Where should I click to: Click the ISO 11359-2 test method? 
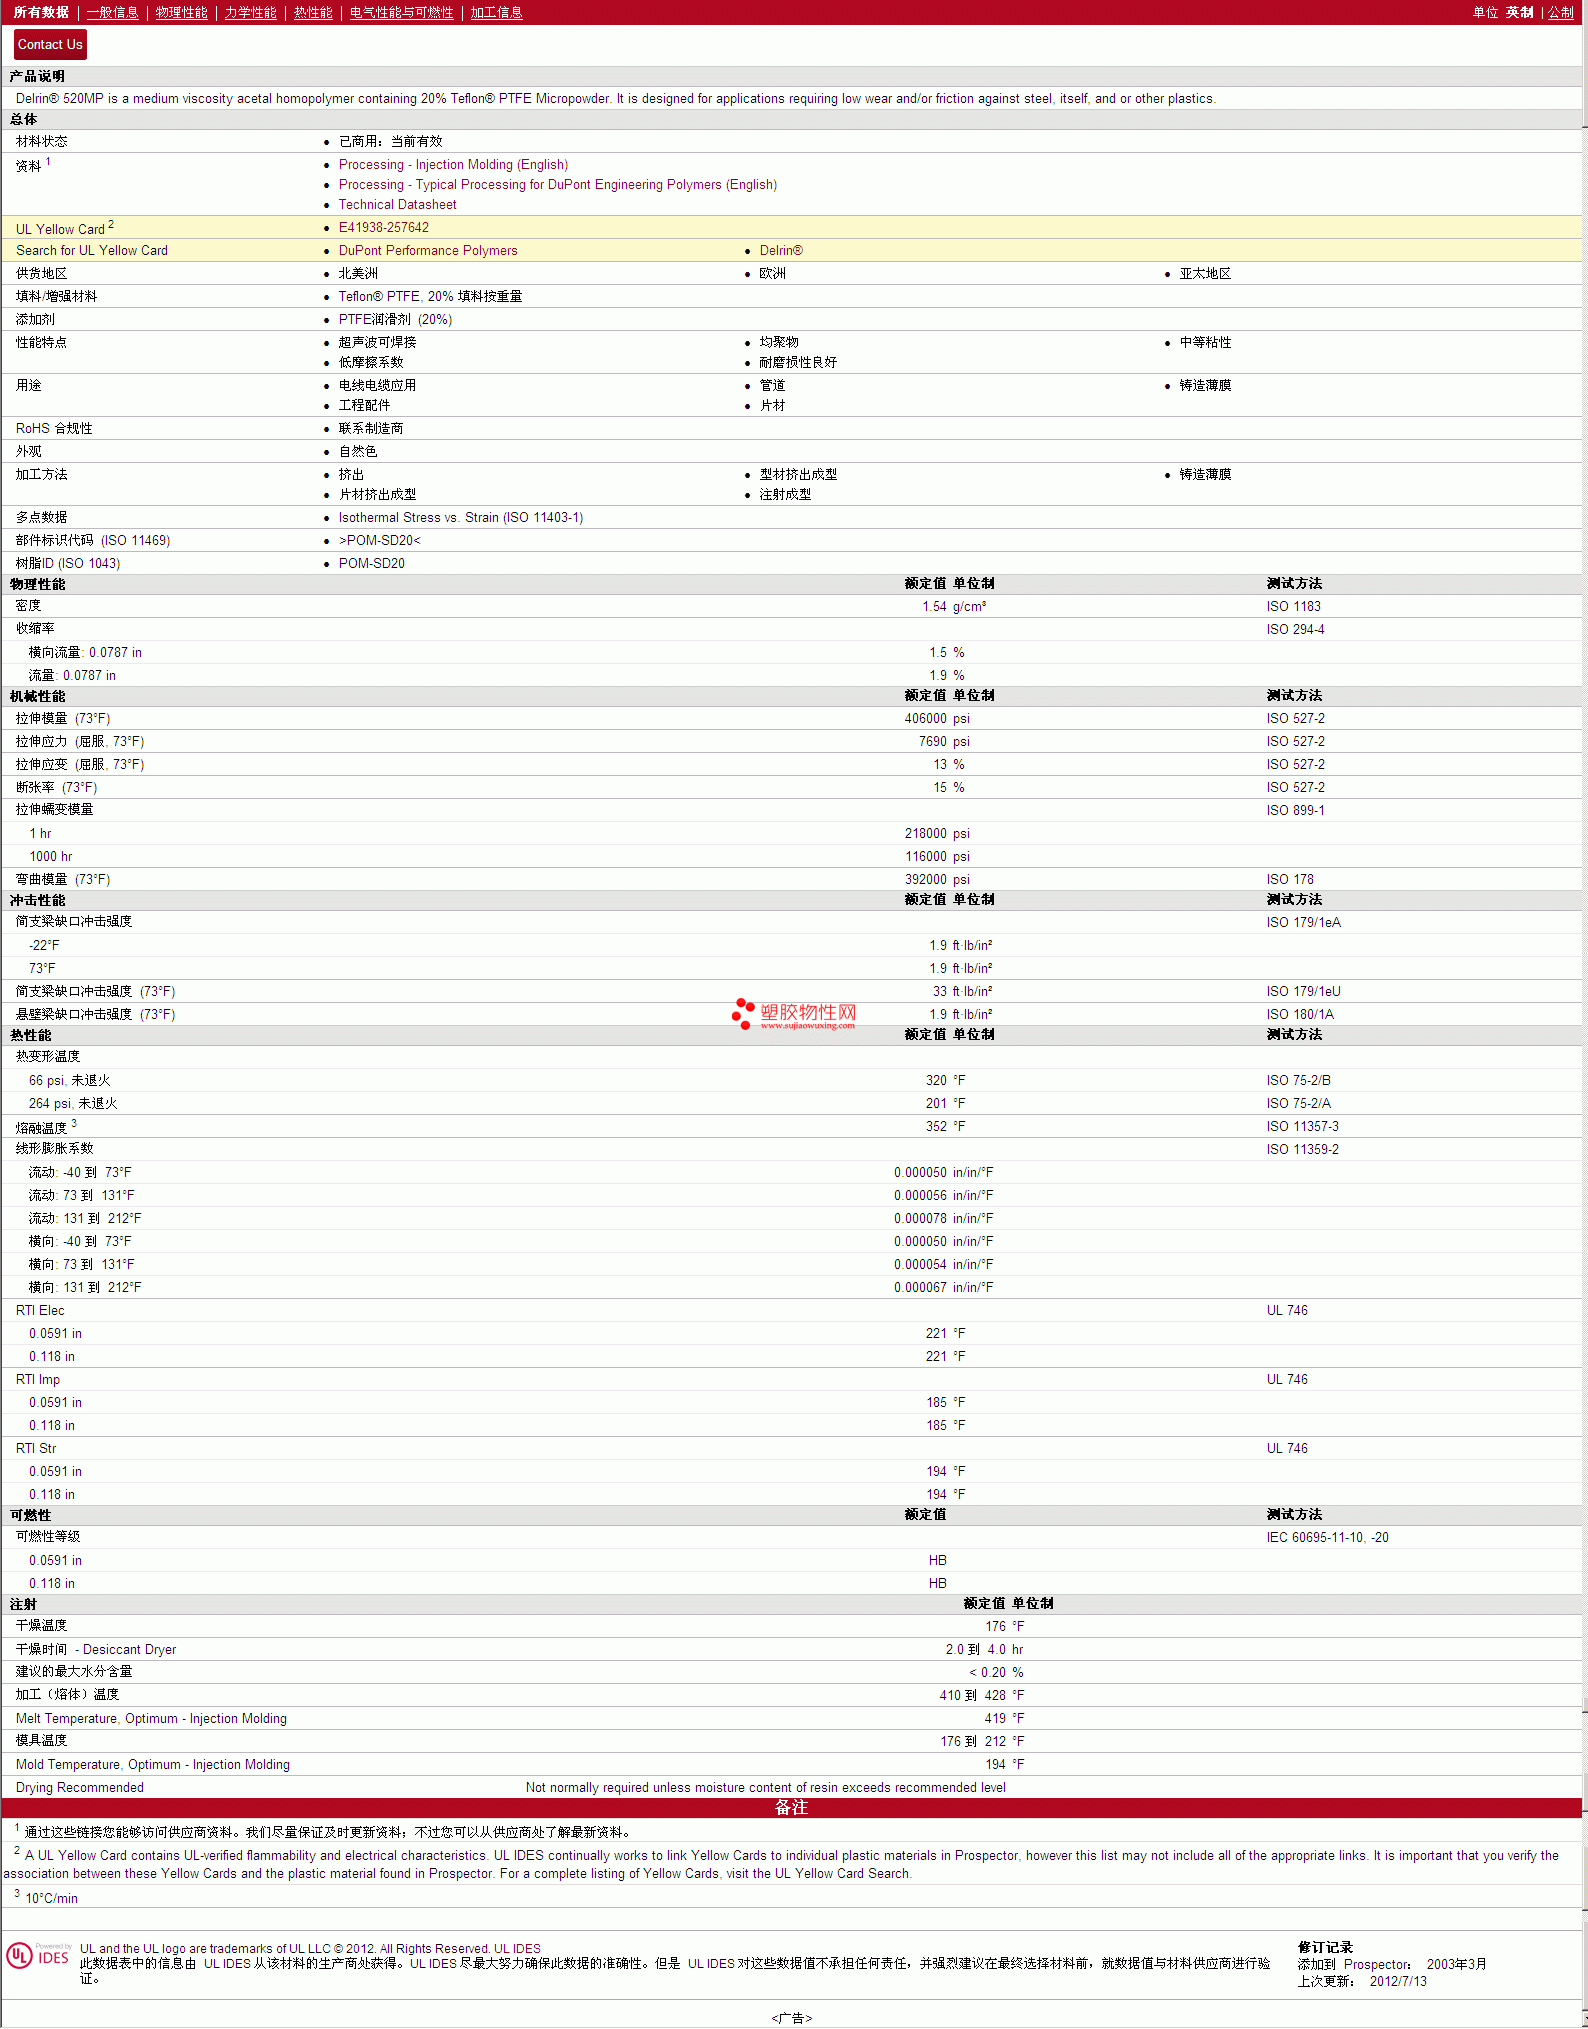click(1303, 1150)
